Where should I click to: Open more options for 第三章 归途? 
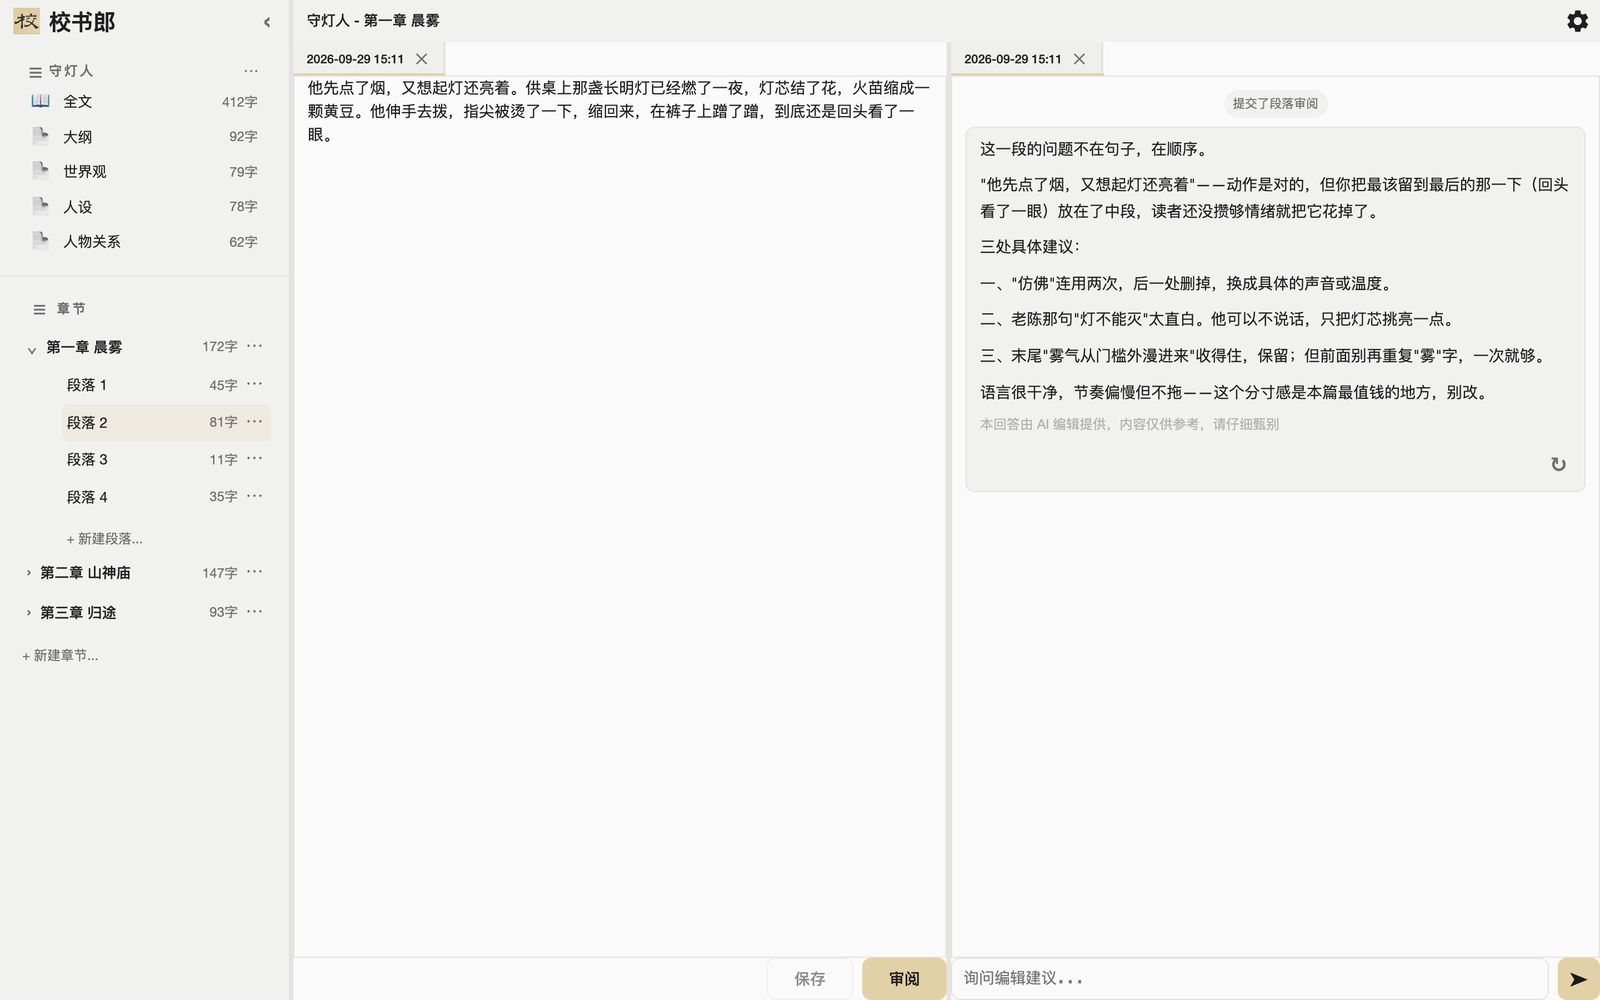click(255, 611)
